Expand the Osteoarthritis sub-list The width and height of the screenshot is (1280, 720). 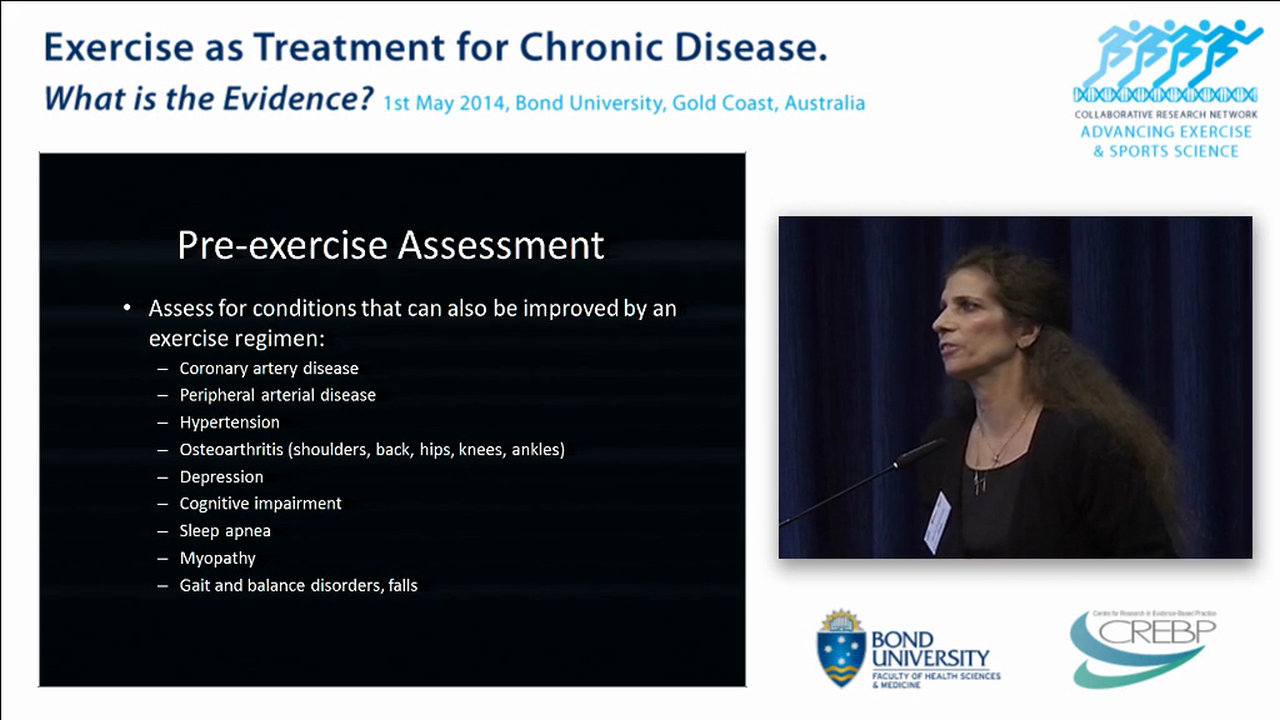pyautogui.click(x=372, y=449)
